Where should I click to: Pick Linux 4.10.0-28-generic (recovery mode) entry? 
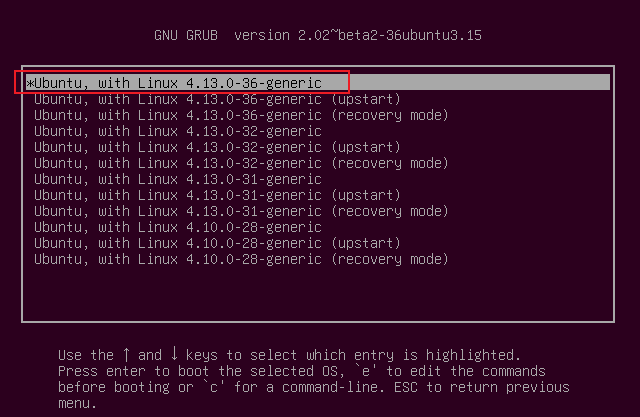pos(241,259)
